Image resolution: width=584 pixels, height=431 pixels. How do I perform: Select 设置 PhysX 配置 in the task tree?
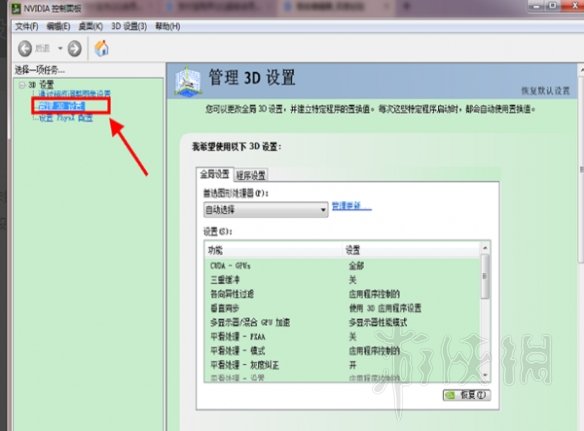click(x=66, y=118)
